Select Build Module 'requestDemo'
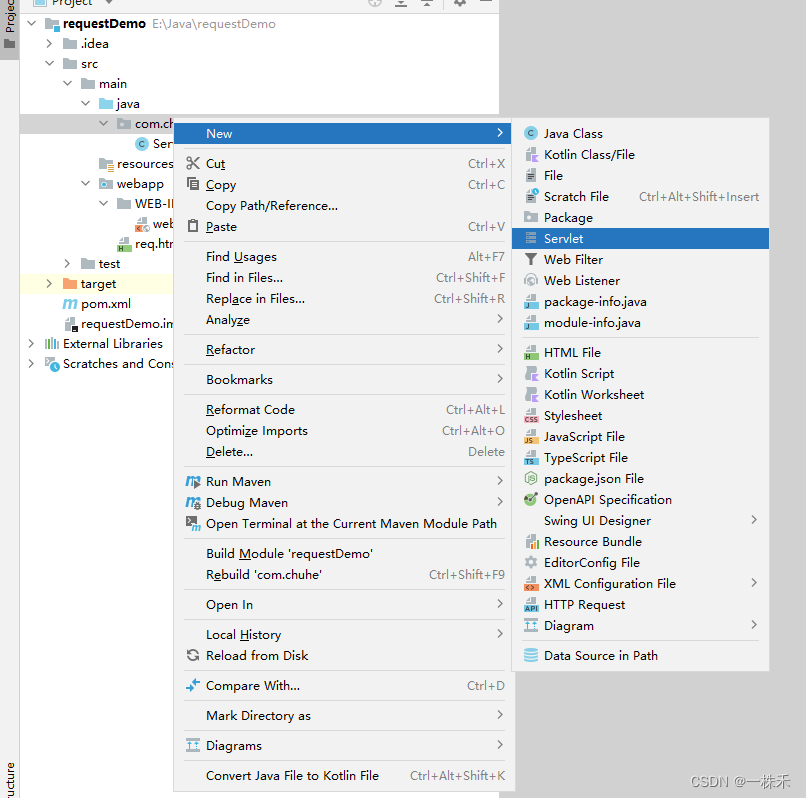Viewport: 806px width, 798px height. pos(344,554)
